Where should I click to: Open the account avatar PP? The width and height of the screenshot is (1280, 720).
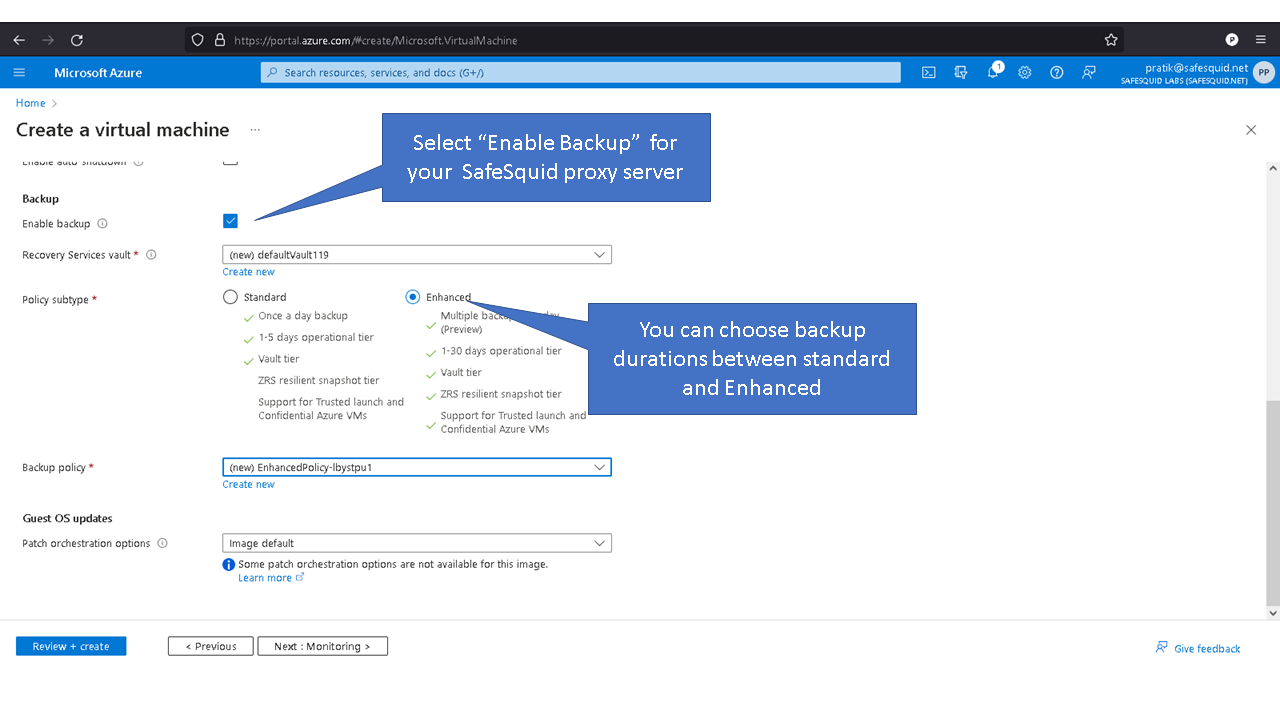coord(1264,73)
